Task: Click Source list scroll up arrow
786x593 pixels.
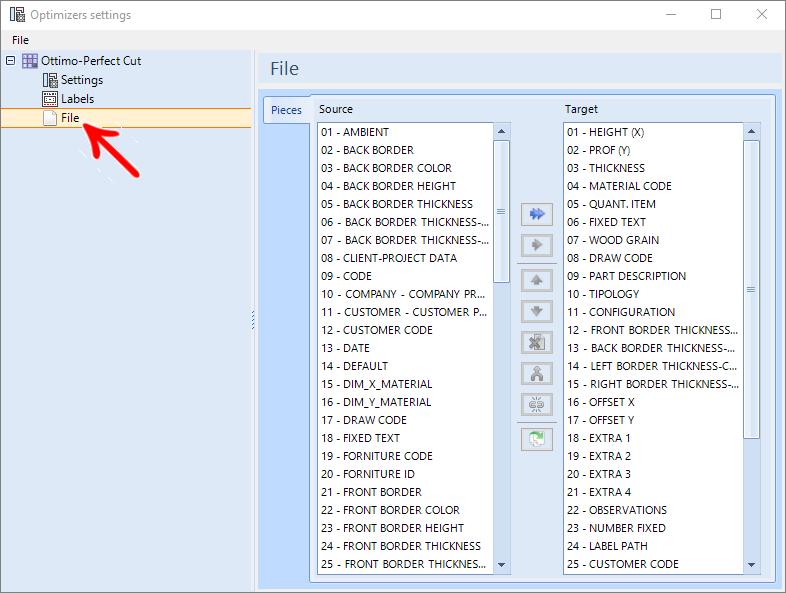Action: pyautogui.click(x=501, y=132)
